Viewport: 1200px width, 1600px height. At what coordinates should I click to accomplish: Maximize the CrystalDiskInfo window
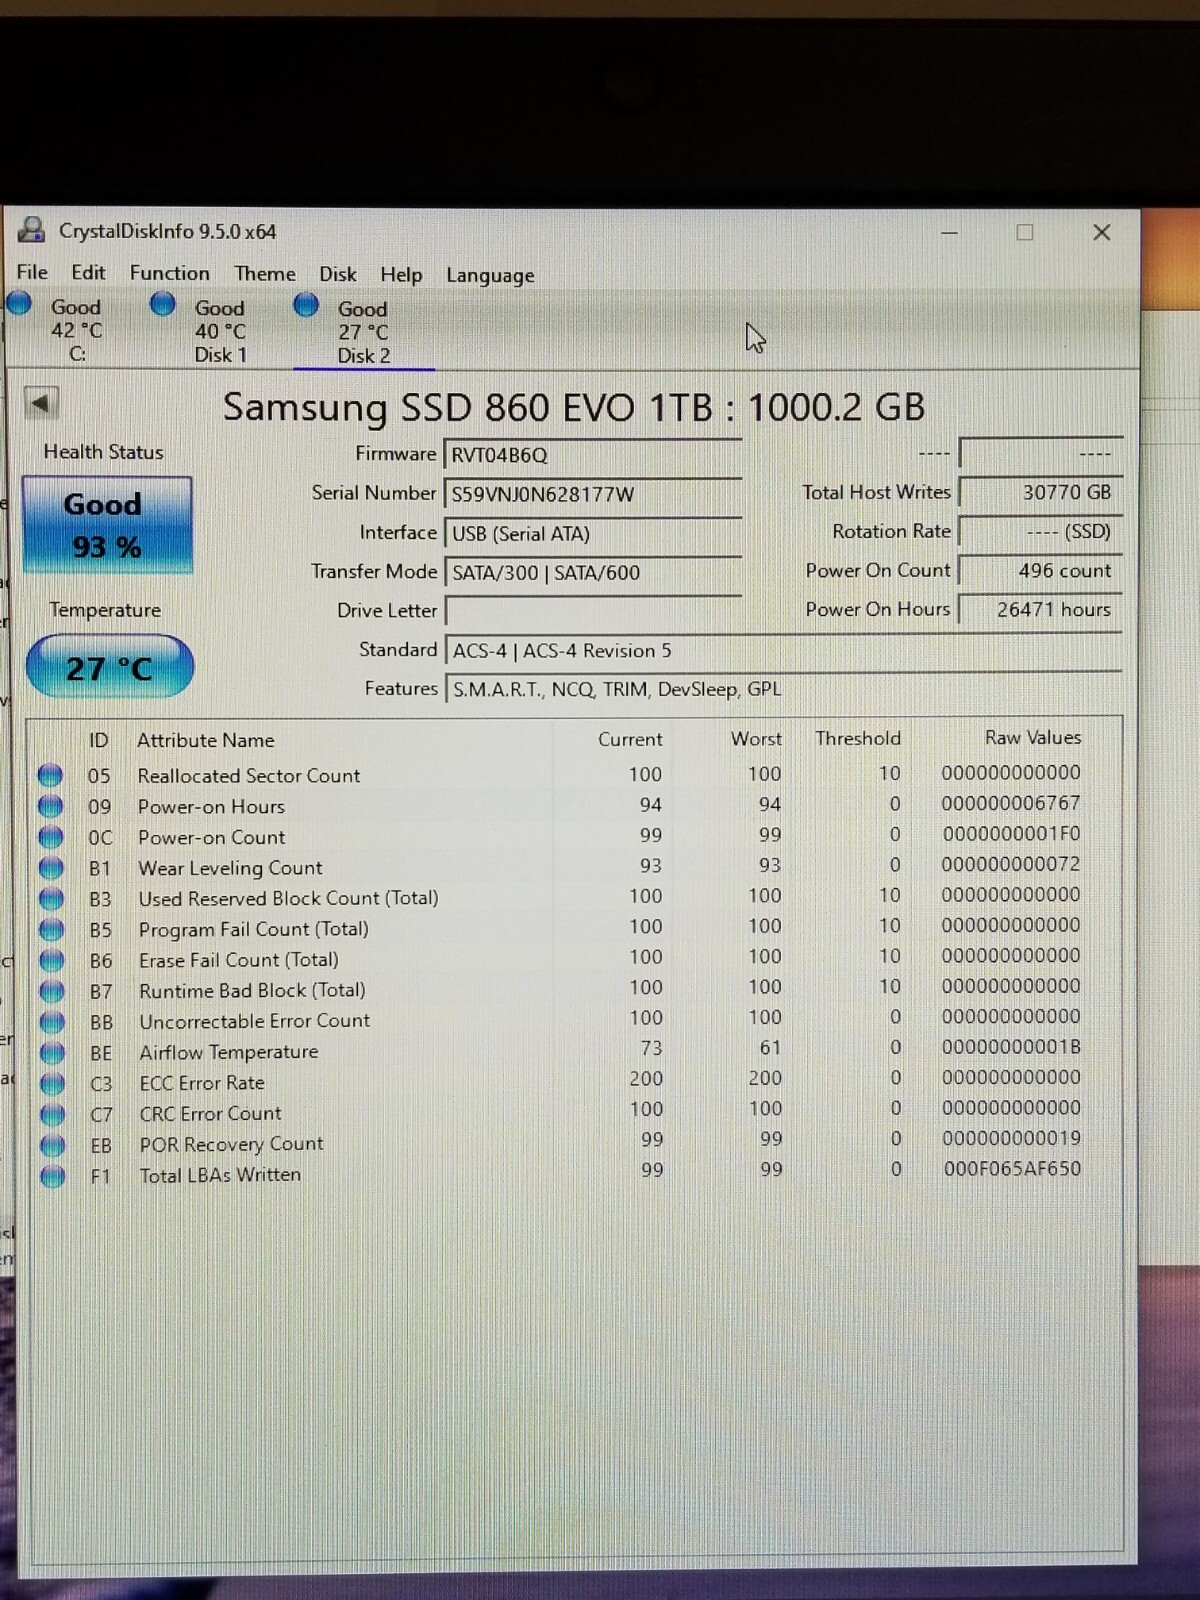(x=1025, y=232)
